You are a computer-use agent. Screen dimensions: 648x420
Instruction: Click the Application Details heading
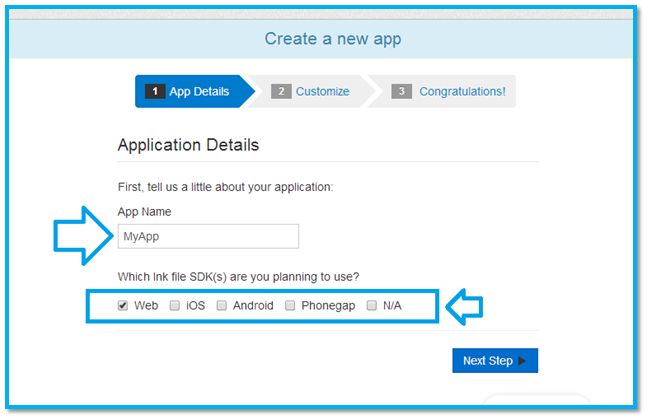coord(188,145)
